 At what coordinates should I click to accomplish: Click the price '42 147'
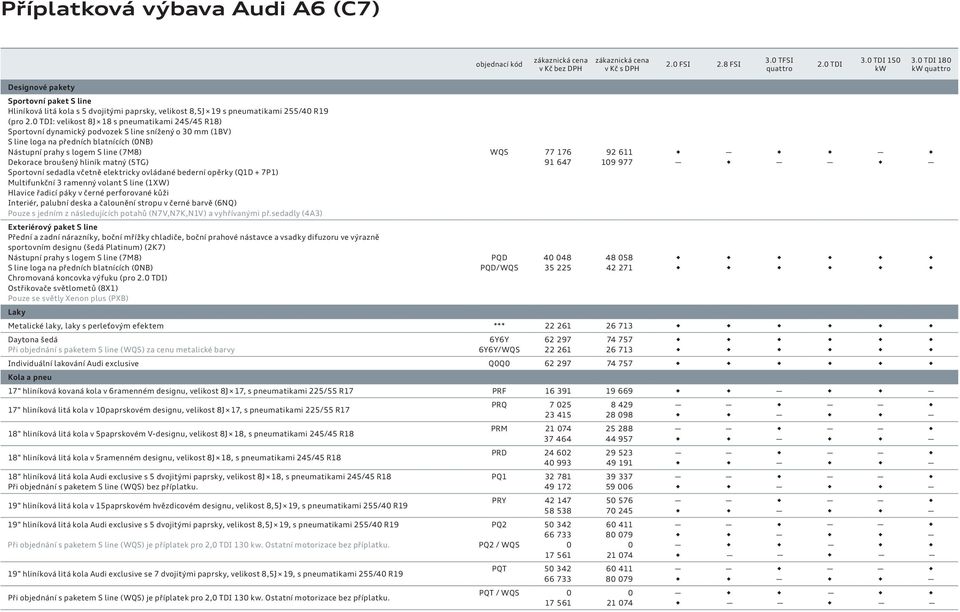click(558, 501)
